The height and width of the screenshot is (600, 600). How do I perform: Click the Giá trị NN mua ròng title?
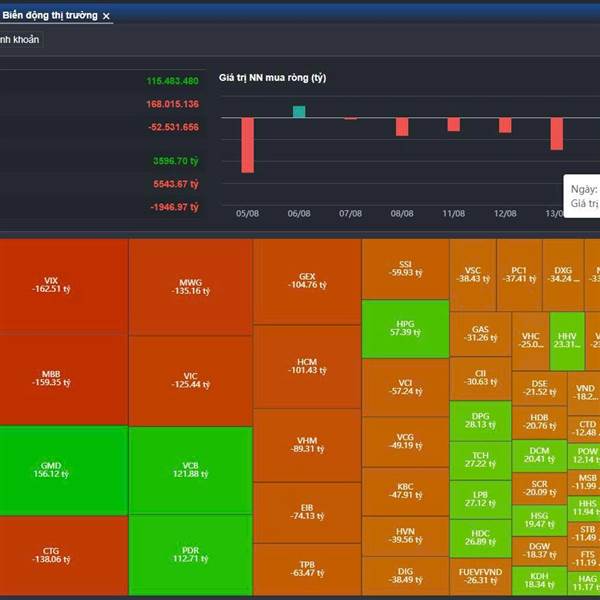click(272, 78)
